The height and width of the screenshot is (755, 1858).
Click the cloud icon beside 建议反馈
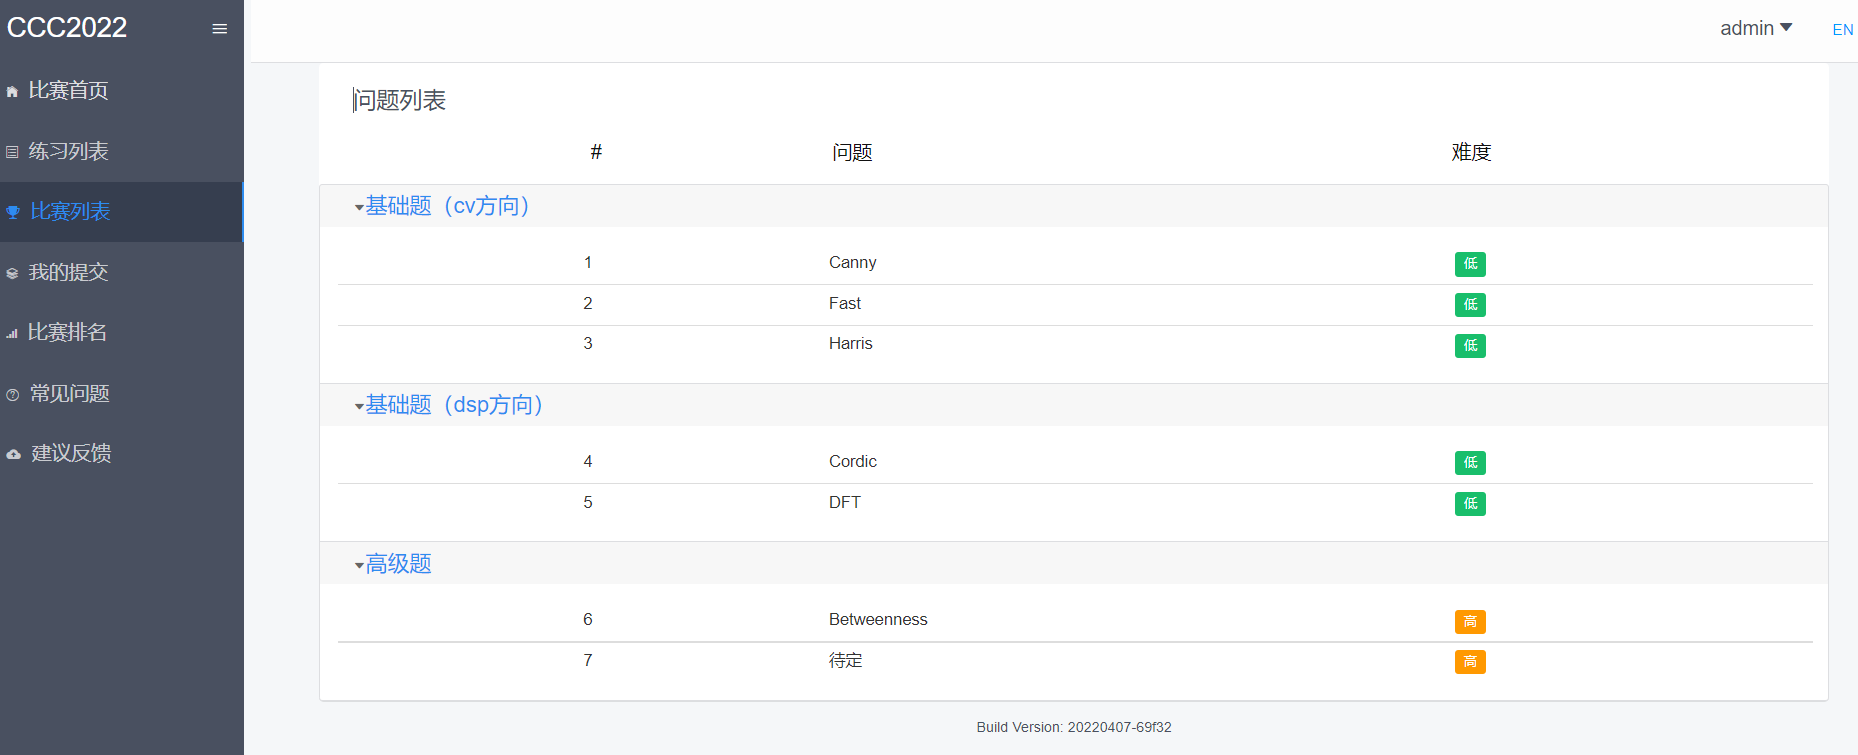coord(13,454)
